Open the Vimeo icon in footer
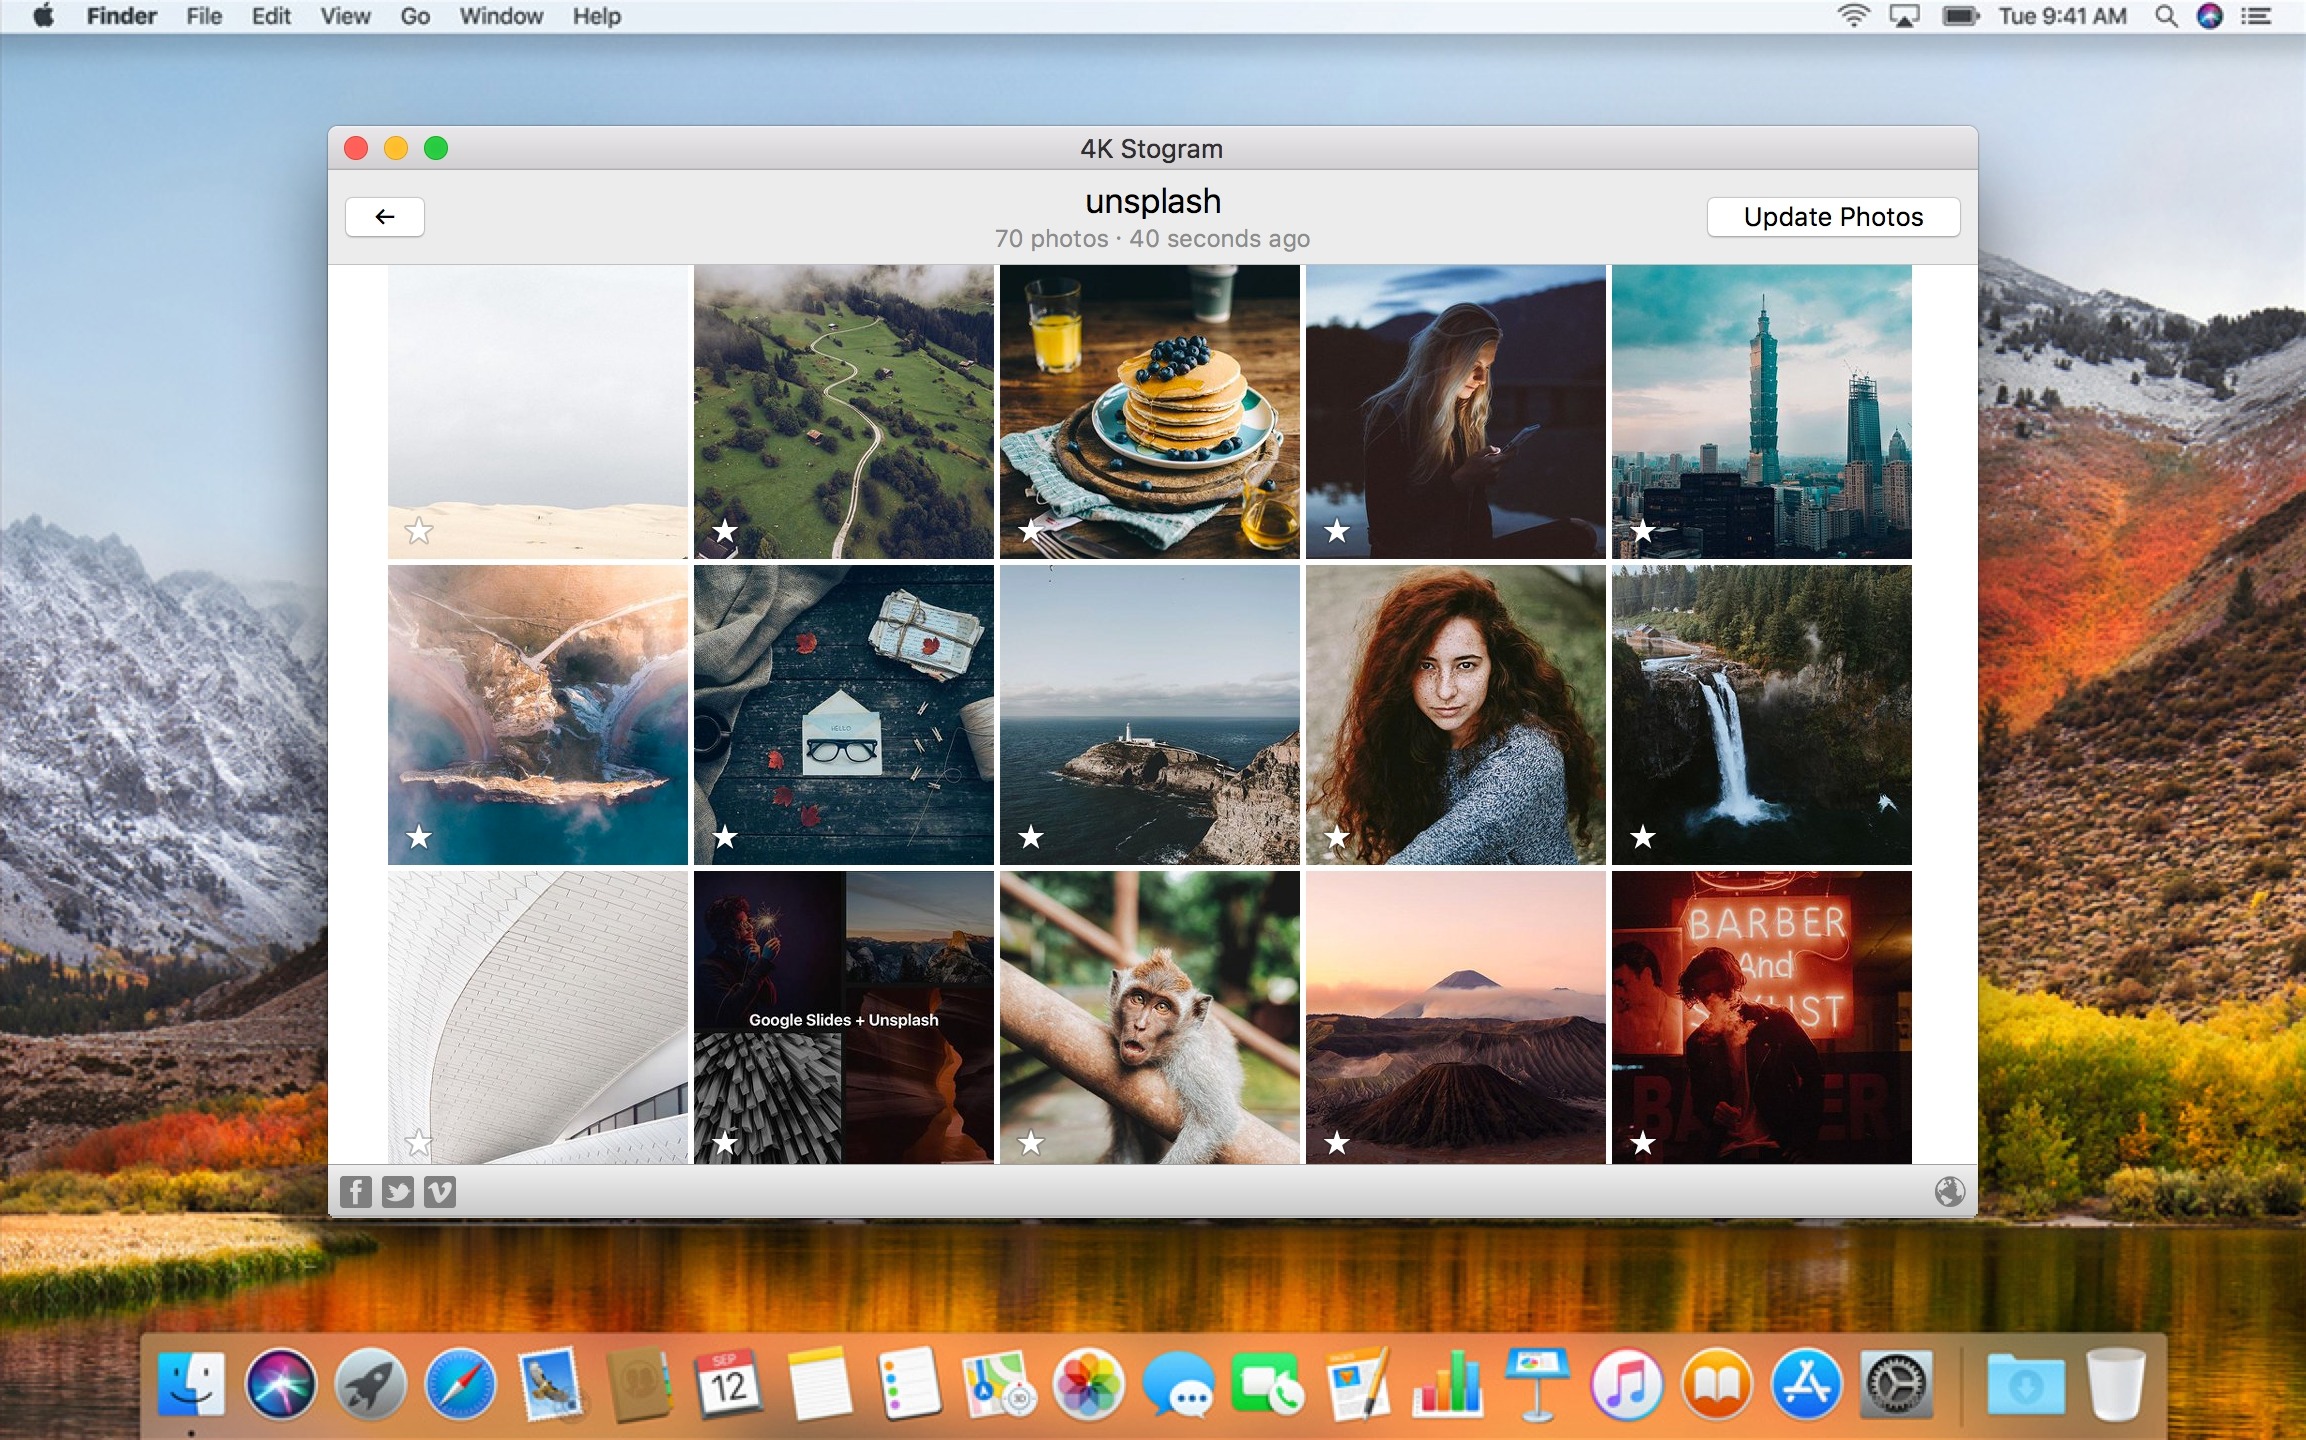The height and width of the screenshot is (1440, 2306). click(440, 1191)
